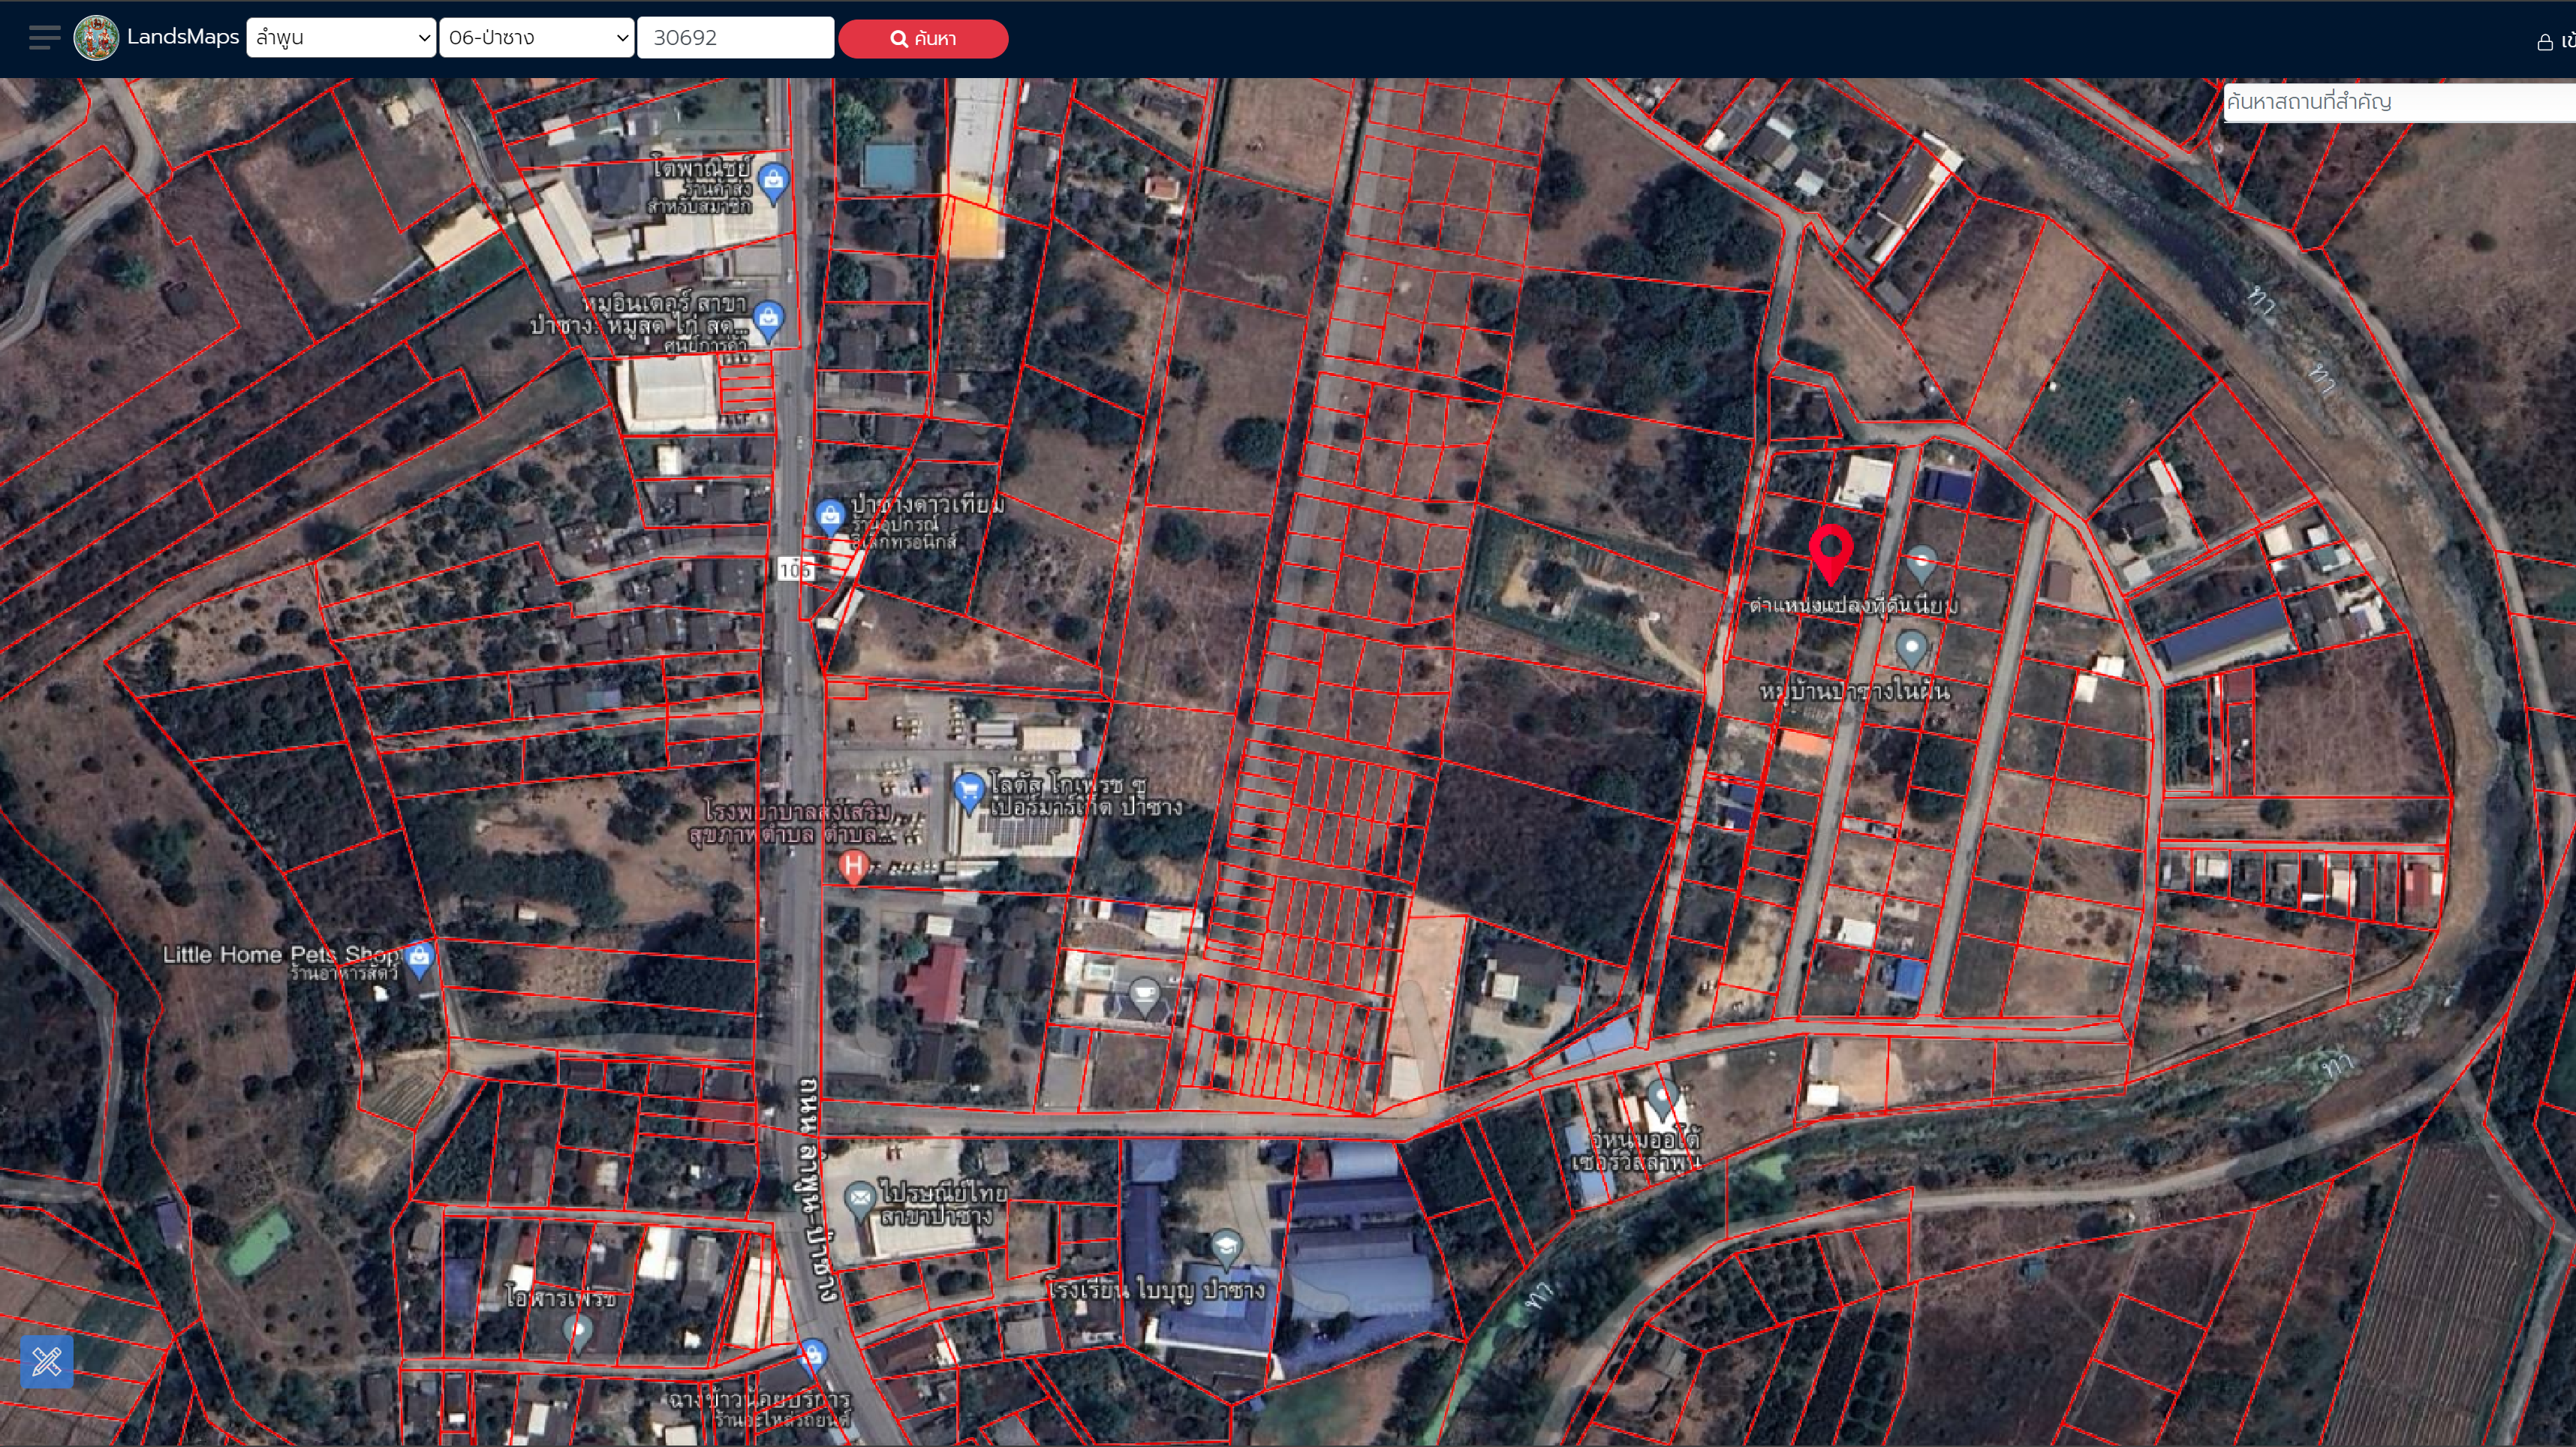This screenshot has width=2576, height=1447.
Task: Open the measure tool icon
Action: (47, 1361)
